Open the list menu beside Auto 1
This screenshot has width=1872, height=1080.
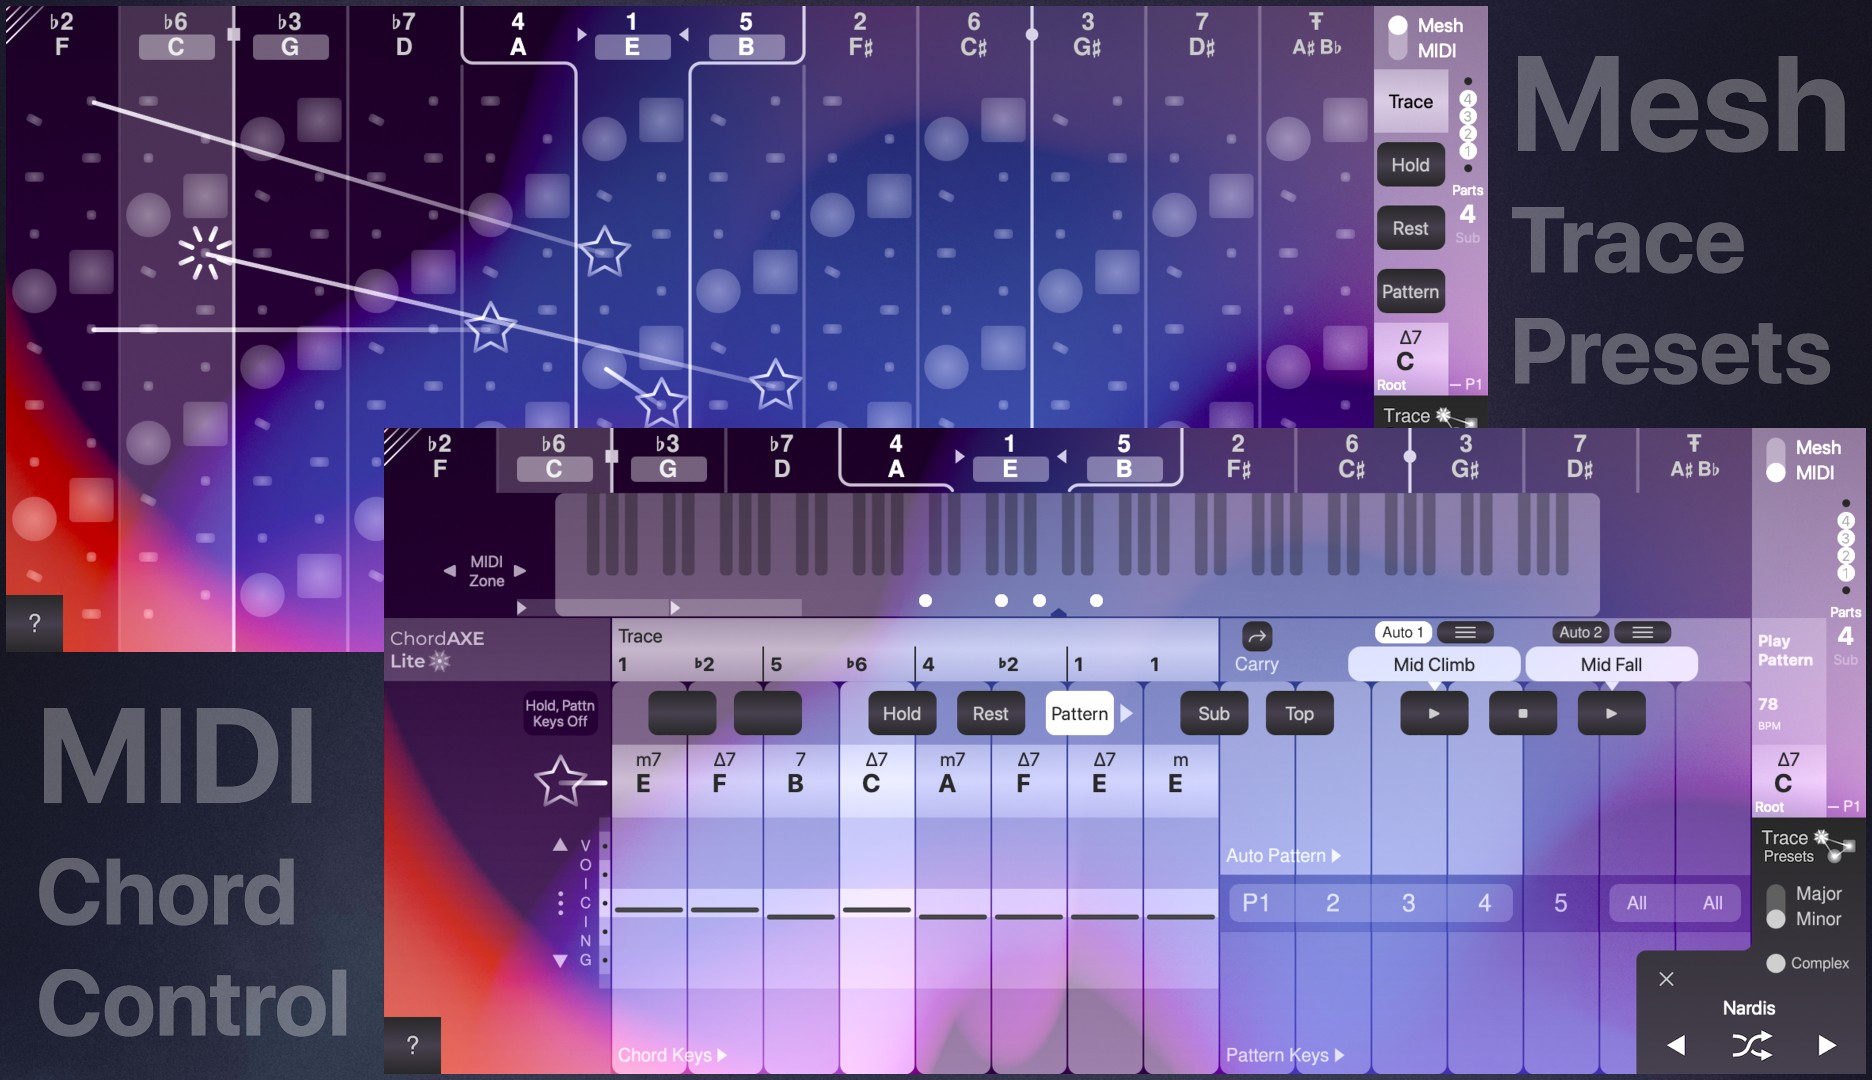(x=1465, y=632)
